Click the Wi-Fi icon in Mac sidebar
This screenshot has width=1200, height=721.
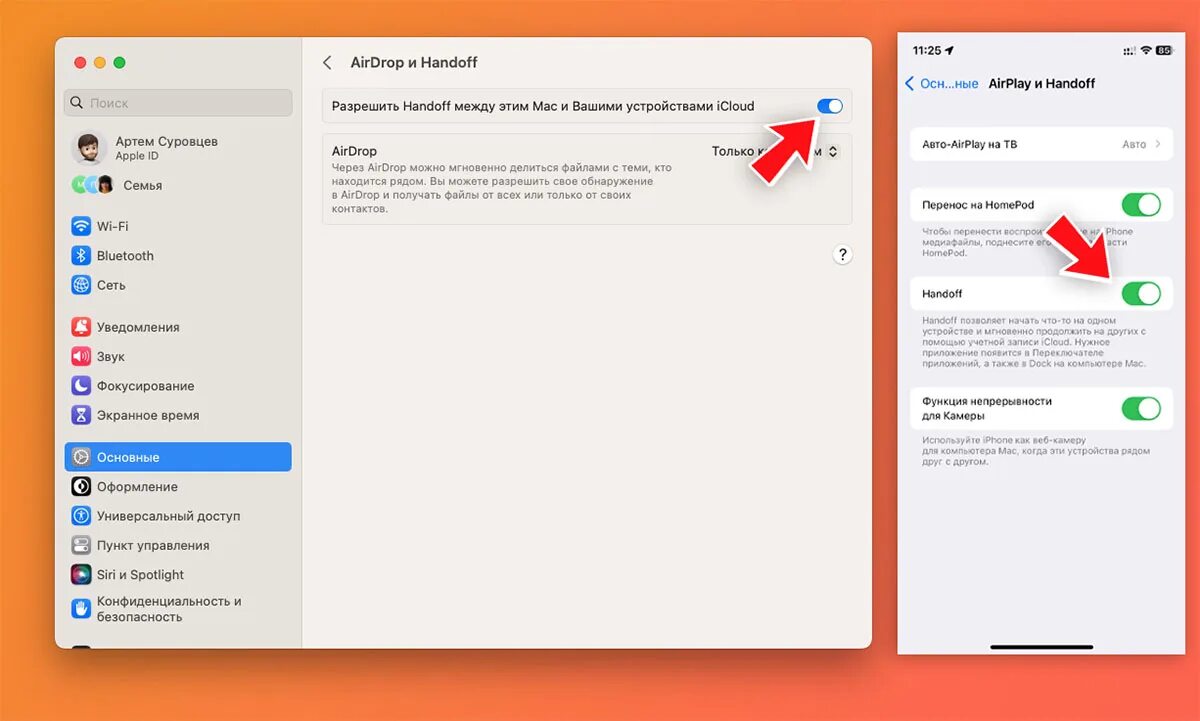(x=81, y=226)
